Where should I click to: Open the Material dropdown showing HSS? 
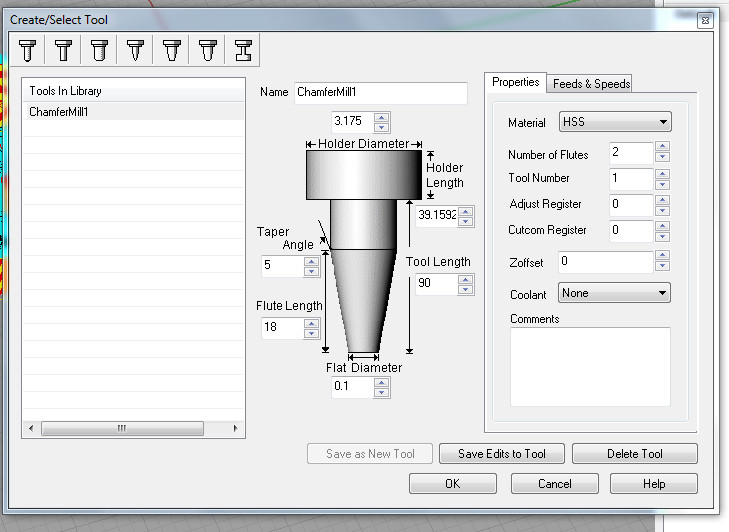pos(614,122)
